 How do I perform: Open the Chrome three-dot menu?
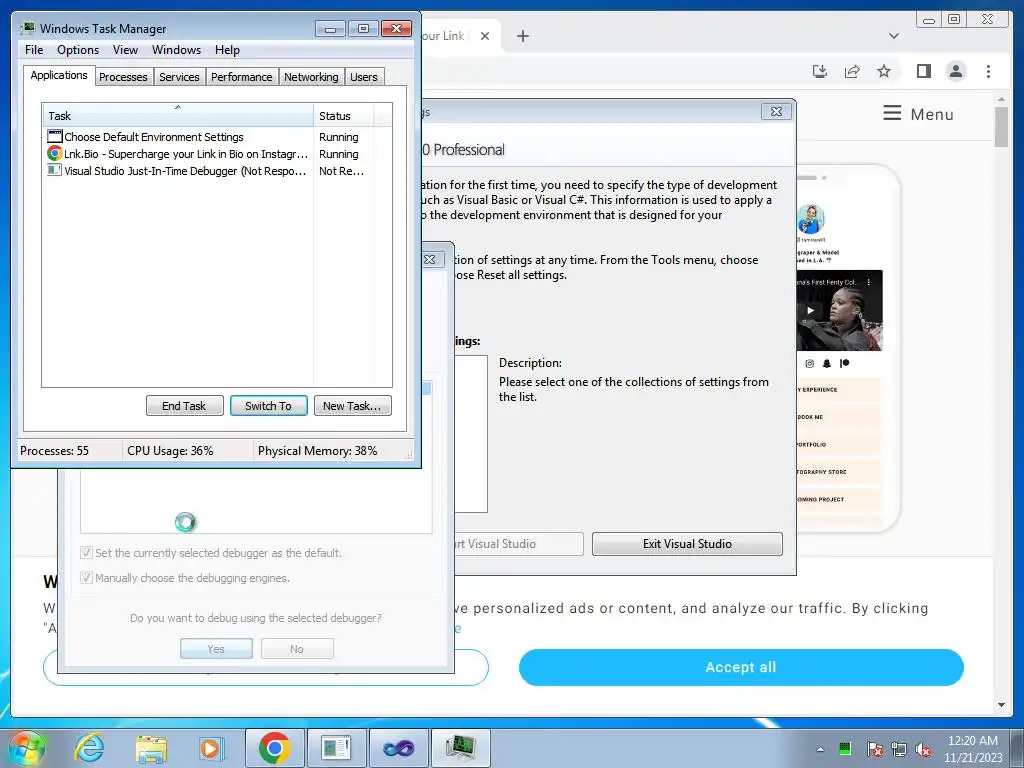pos(988,71)
